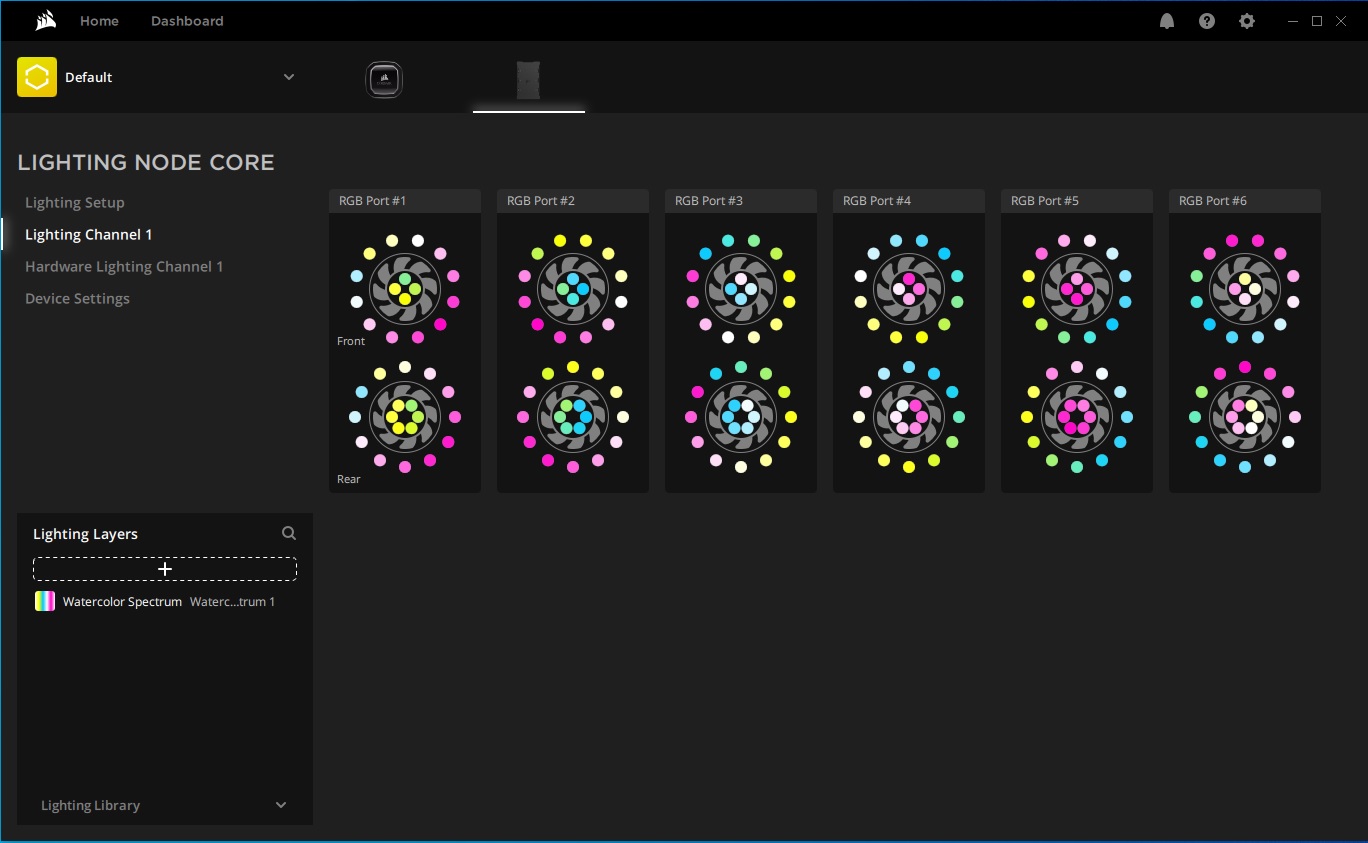Select the front fan on RGB Port #1
The image size is (1368, 843).
[x=405, y=289]
